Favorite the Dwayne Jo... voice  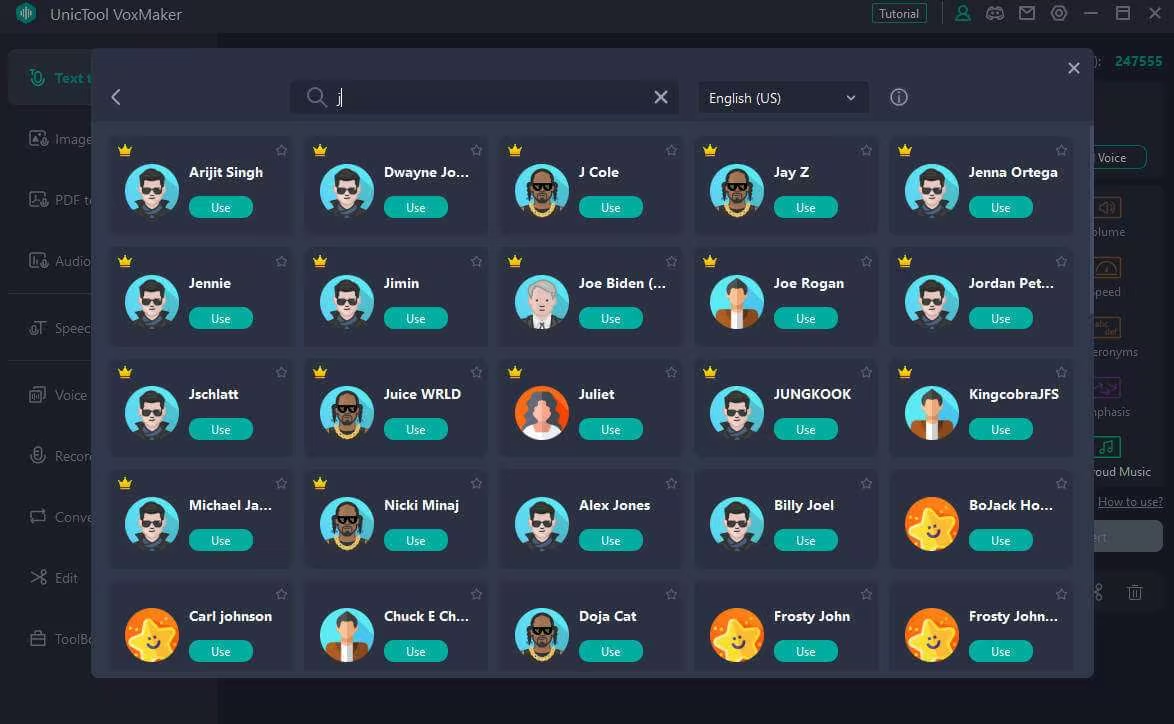coord(476,150)
